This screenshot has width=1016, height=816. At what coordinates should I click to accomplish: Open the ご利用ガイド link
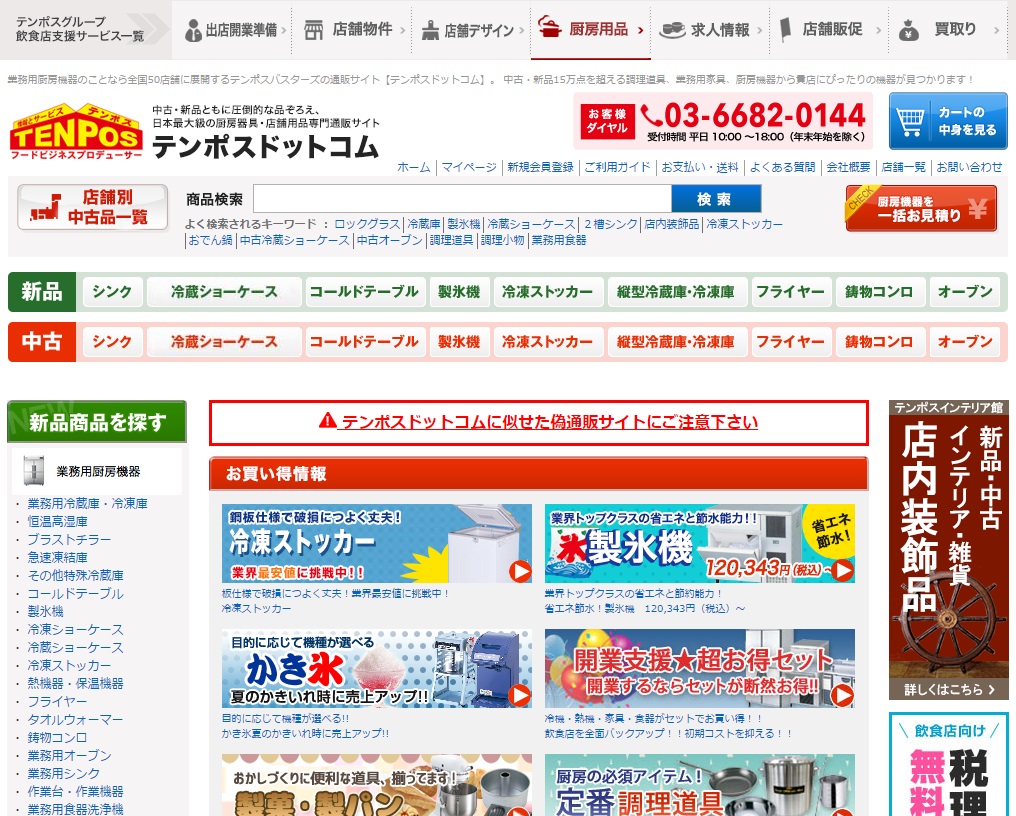pos(617,167)
